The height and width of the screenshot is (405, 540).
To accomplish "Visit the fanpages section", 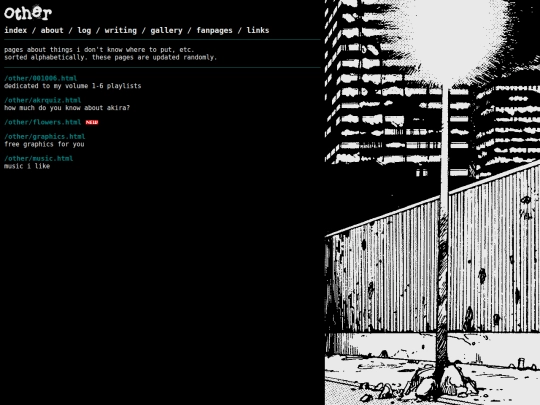I will tap(215, 30).
